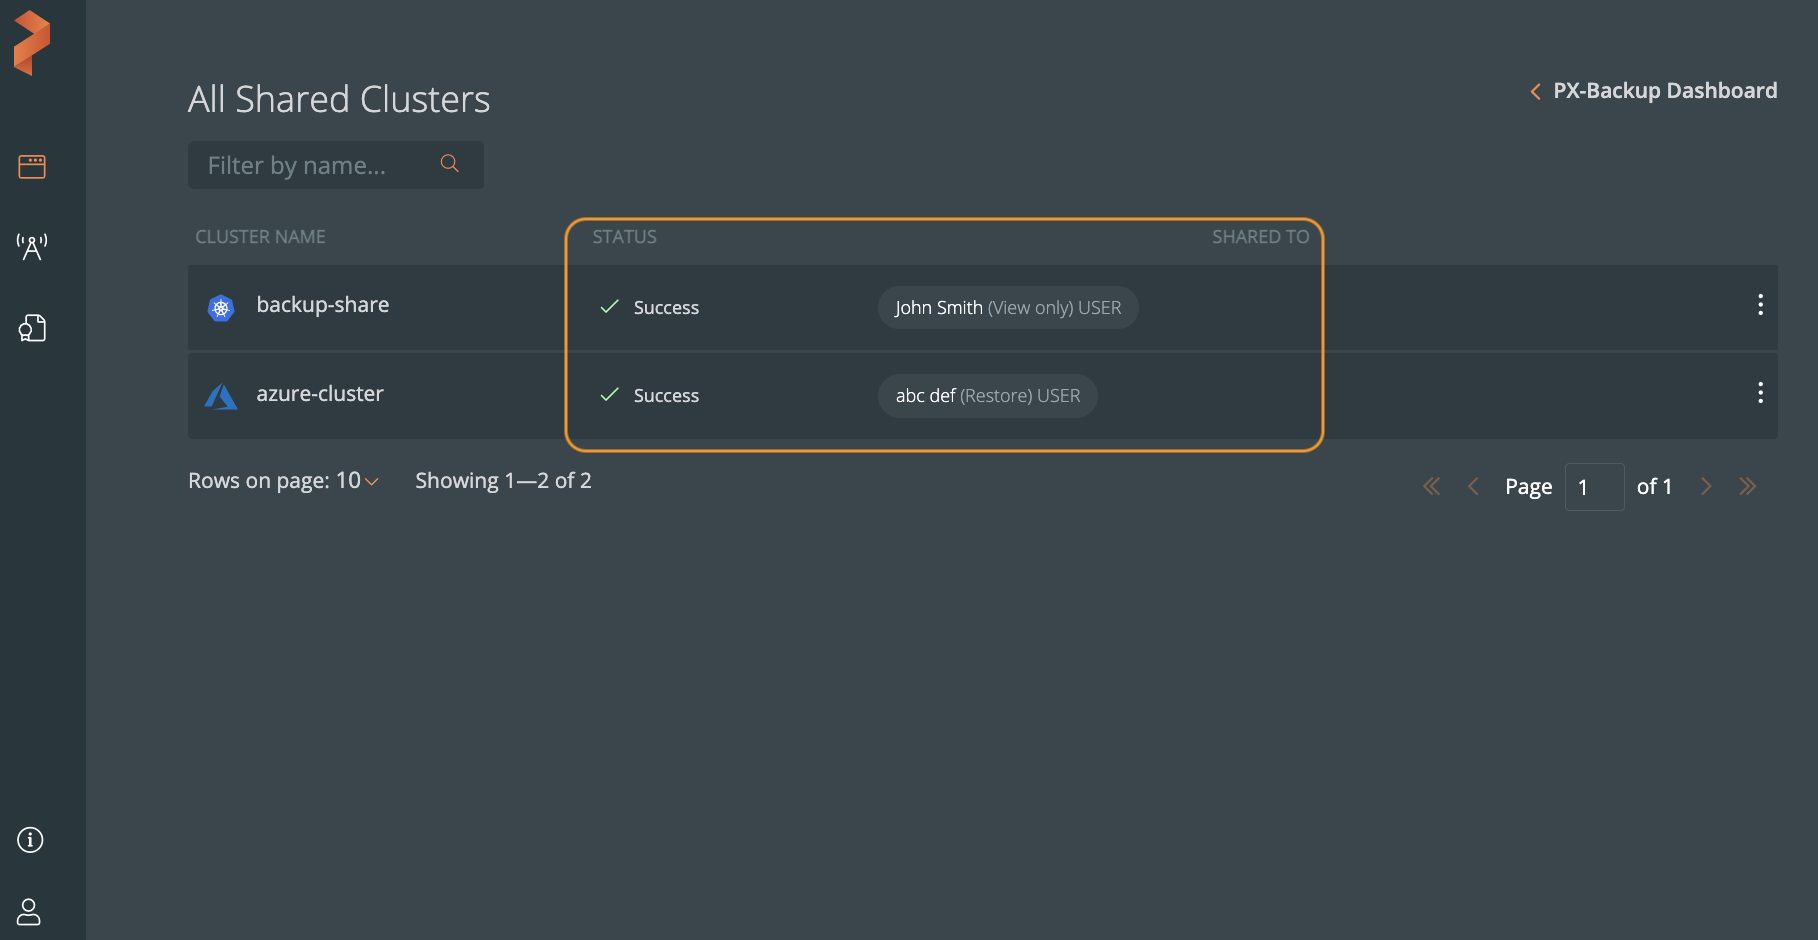This screenshot has width=1818, height=940.
Task: Open the three-dot menu for backup-share row
Action: pos(1760,305)
